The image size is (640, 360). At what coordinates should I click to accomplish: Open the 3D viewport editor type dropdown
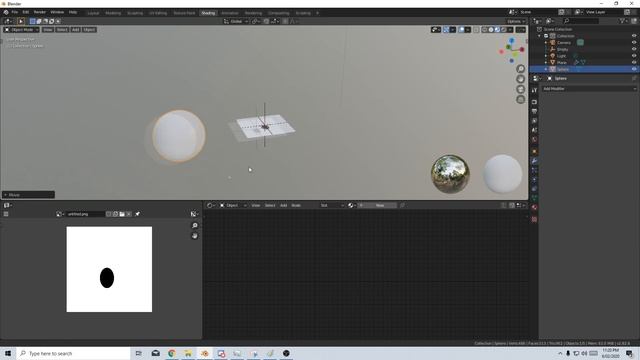8,21
